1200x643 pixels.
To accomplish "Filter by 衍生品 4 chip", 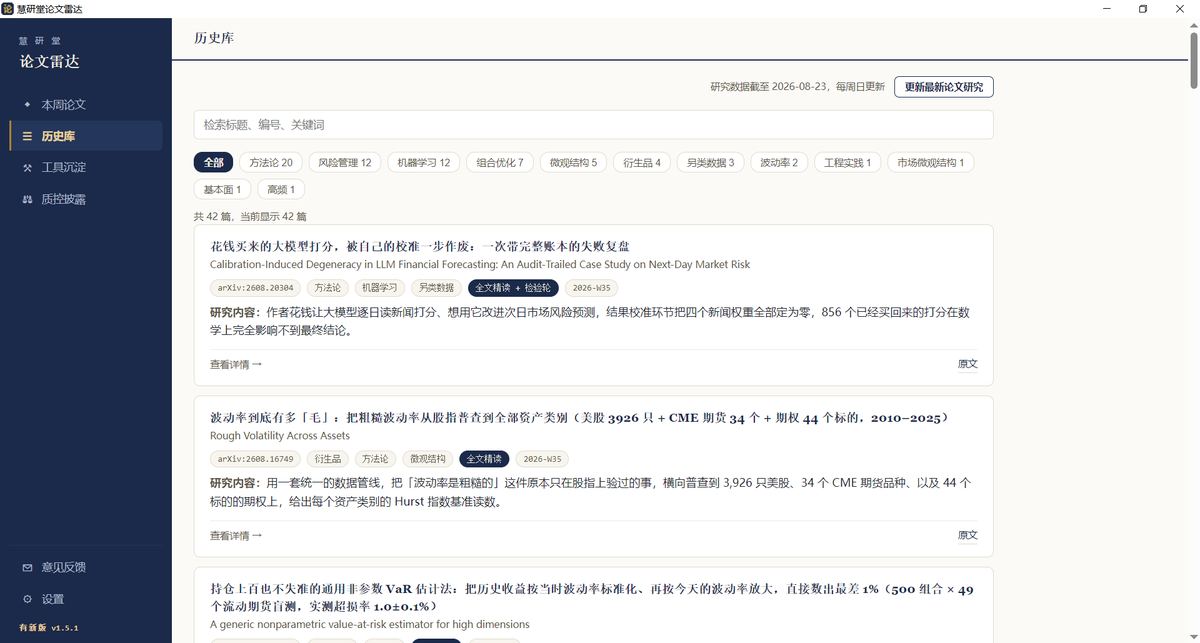I will click(x=642, y=162).
